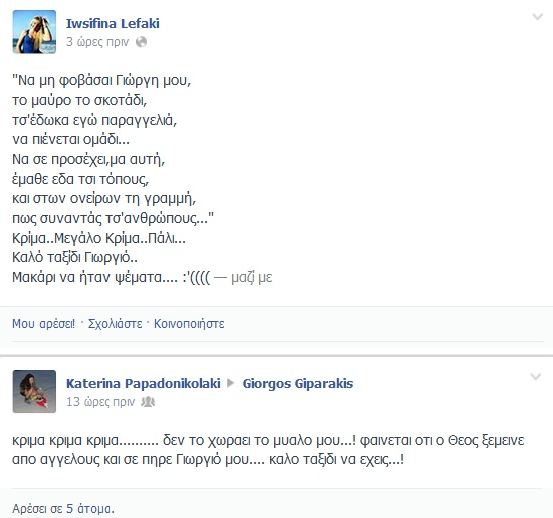
Task: Expand the options chevron on Iwsifina's post
Action: [537, 17]
